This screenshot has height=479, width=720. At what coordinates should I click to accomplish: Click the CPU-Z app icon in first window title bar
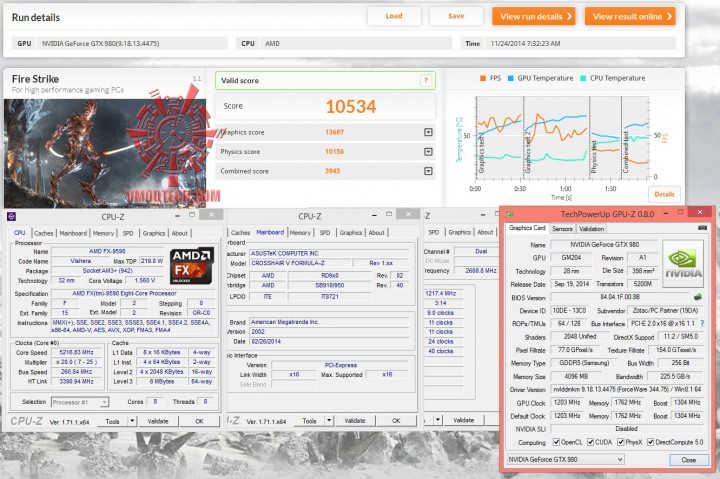(x=11, y=216)
